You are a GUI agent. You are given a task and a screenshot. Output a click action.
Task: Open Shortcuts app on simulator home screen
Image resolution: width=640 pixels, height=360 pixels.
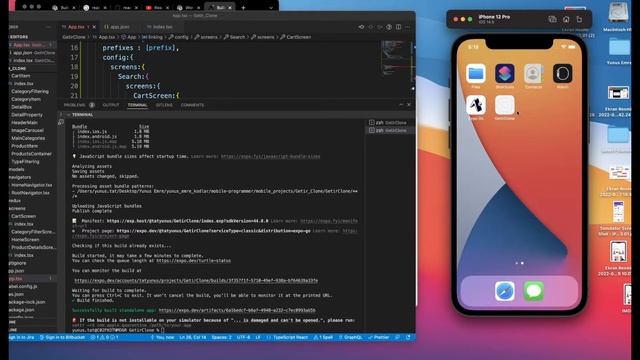click(504, 73)
